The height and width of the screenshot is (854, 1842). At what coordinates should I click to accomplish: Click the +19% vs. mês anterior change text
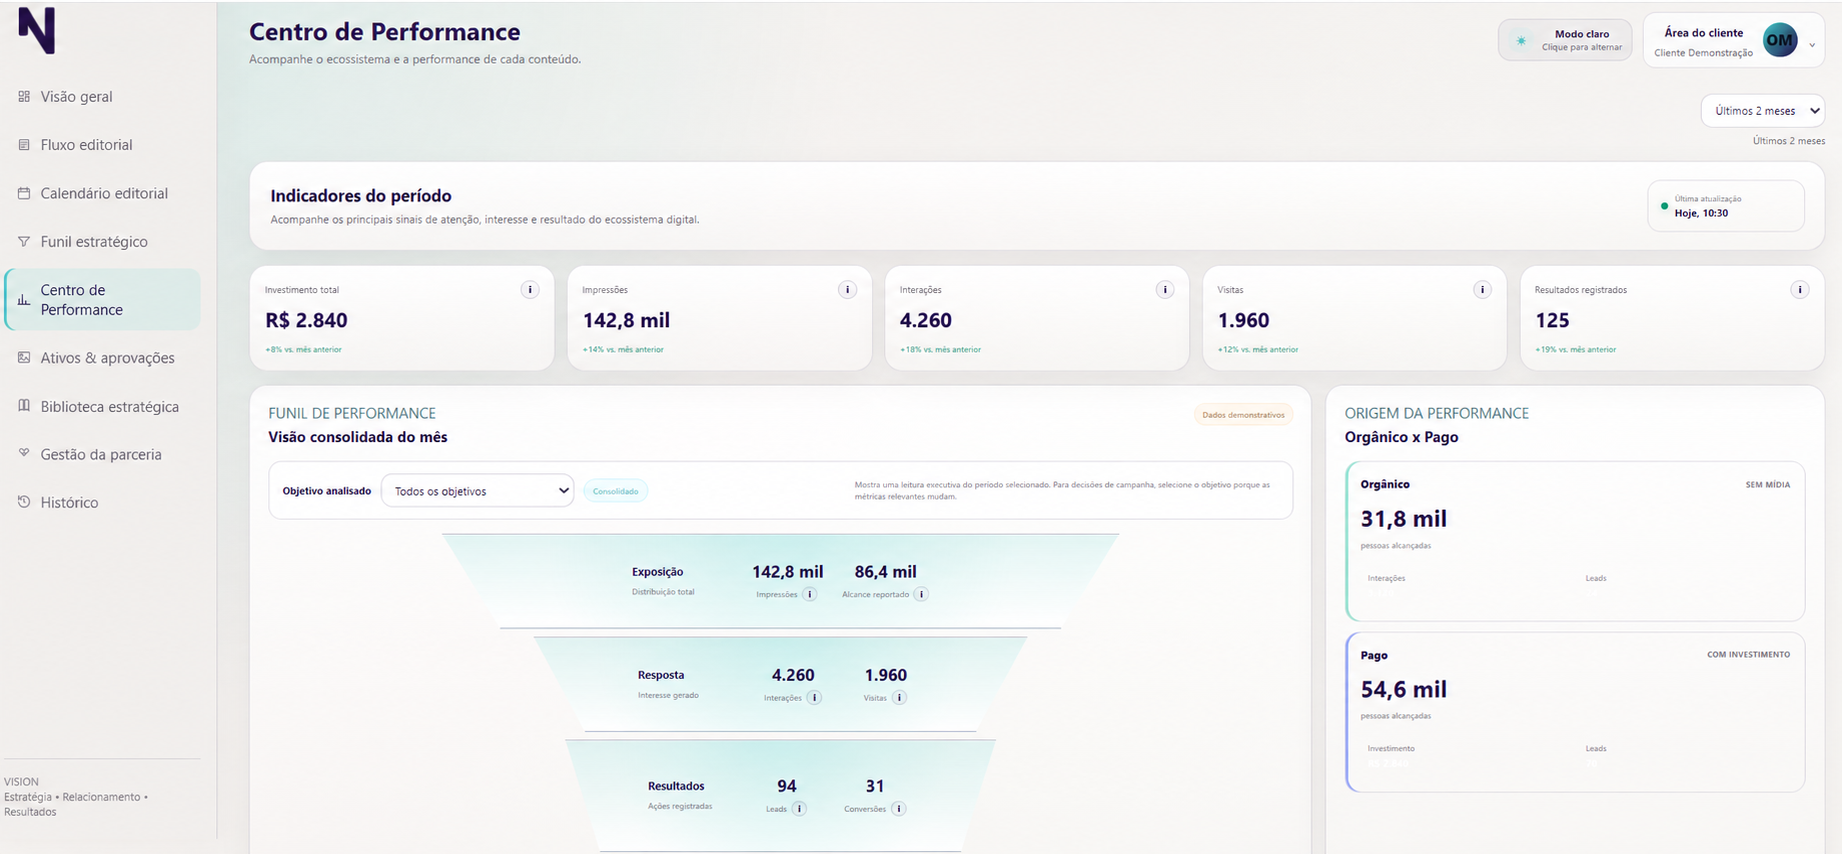(x=1575, y=350)
